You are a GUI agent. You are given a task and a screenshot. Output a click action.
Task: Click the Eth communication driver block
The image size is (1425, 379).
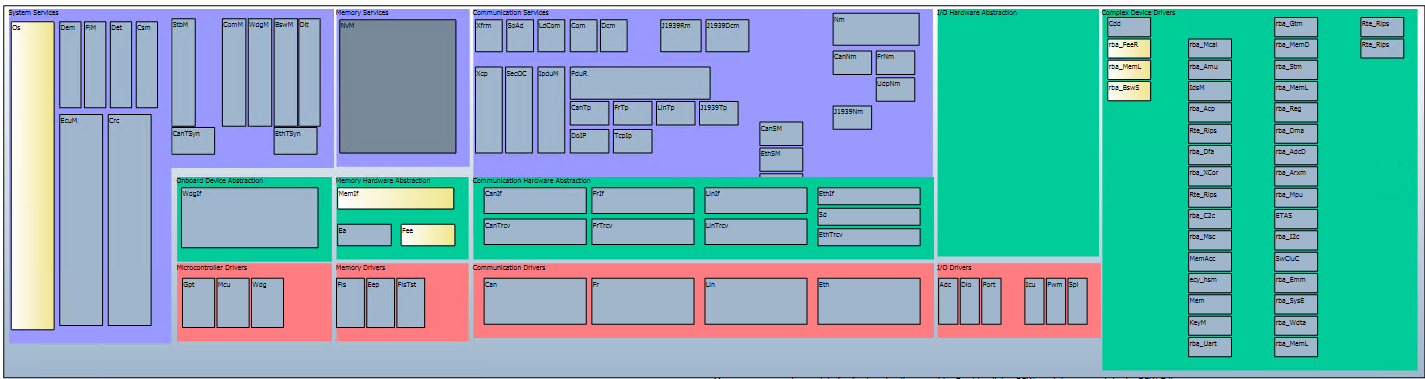point(869,301)
